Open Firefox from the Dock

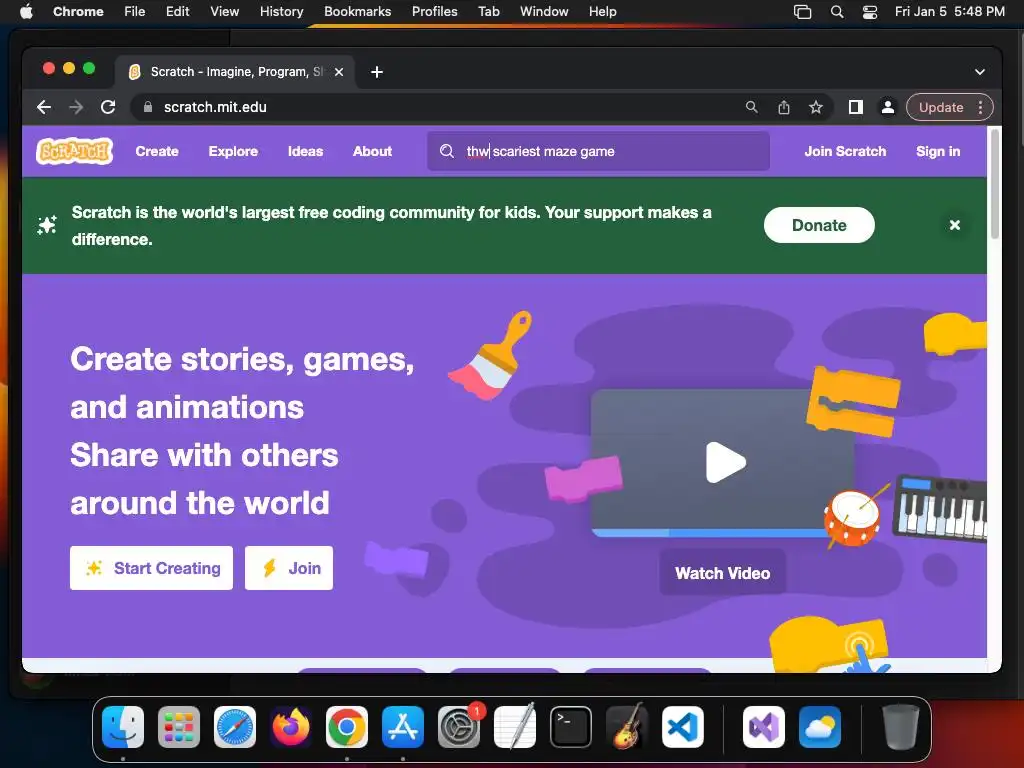click(x=291, y=727)
